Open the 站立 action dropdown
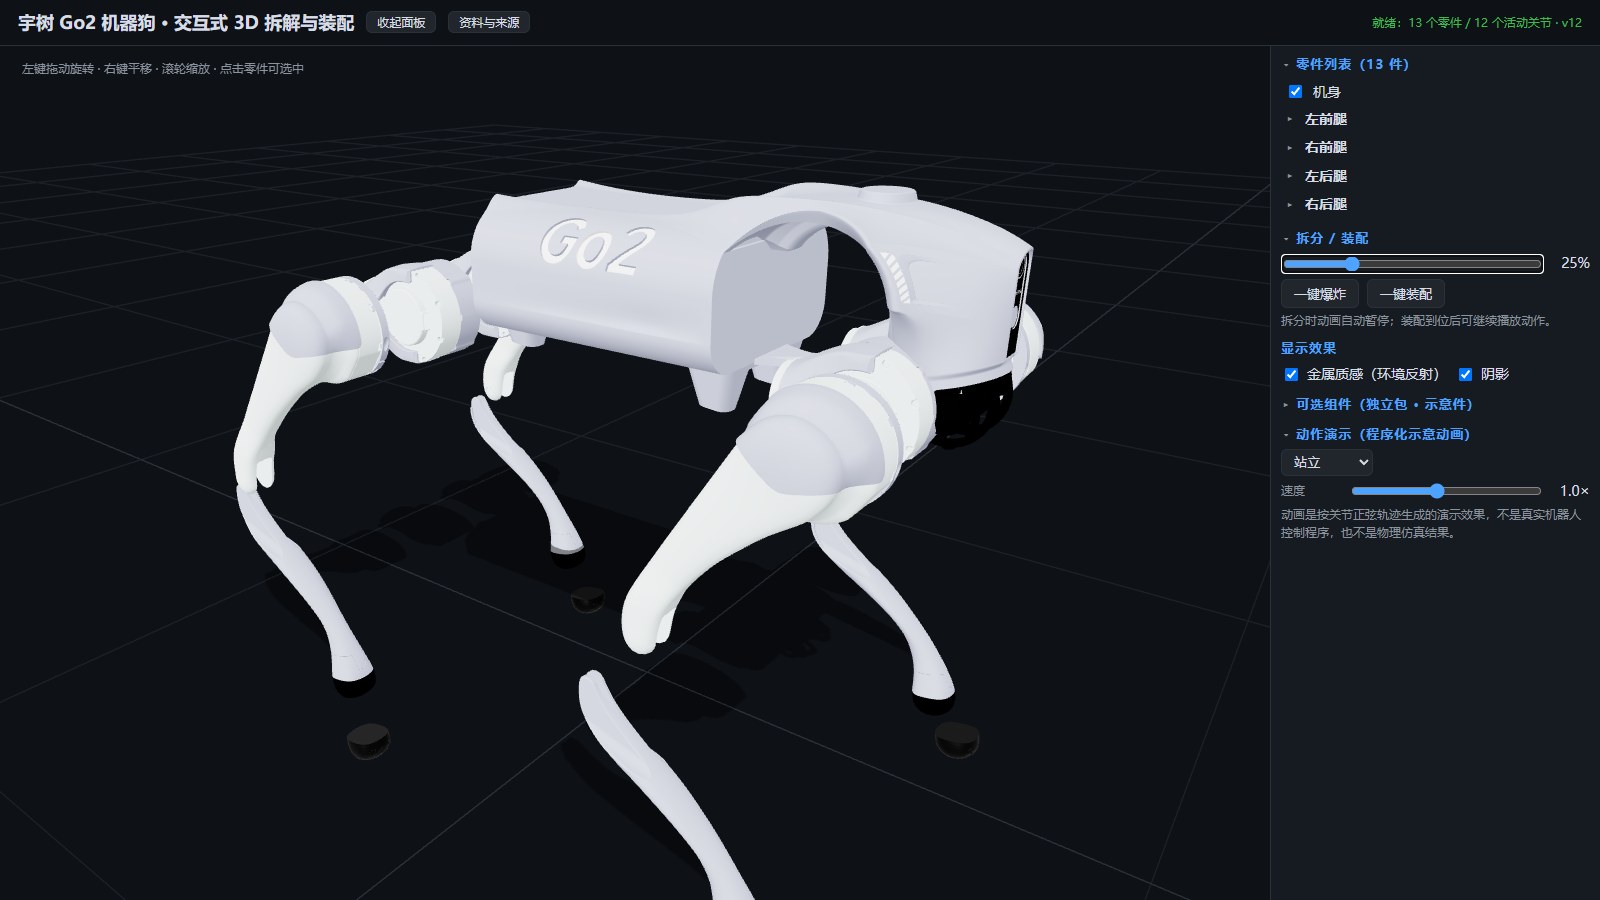 point(1327,462)
